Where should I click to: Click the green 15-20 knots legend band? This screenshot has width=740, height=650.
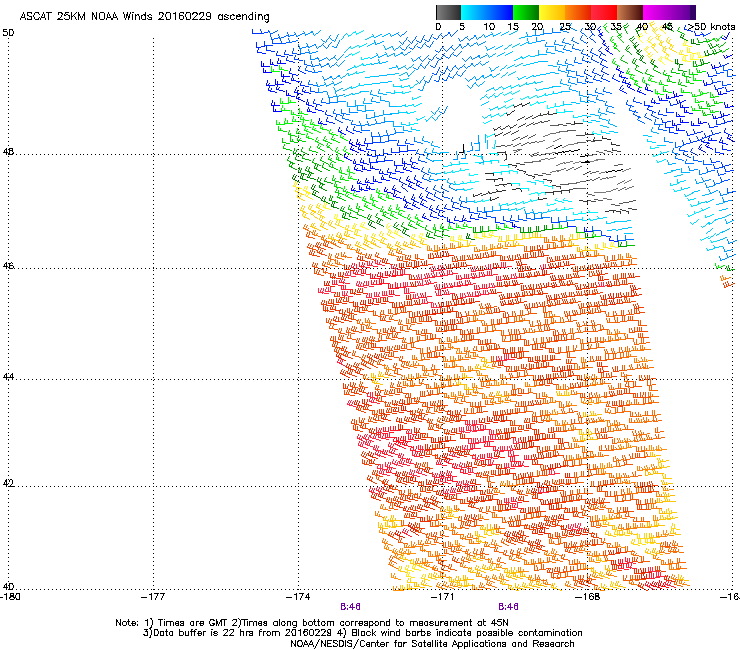click(526, 12)
